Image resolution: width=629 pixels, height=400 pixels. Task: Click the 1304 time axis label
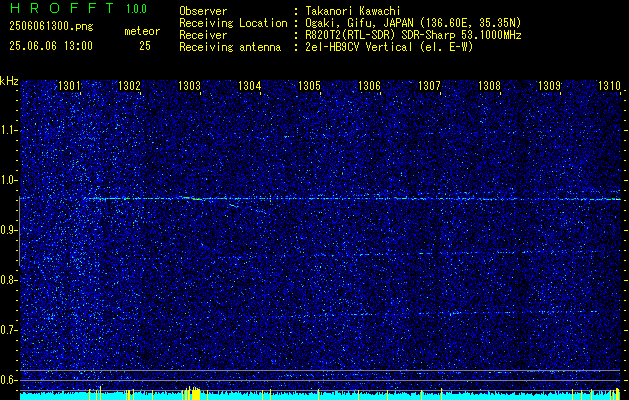250,85
